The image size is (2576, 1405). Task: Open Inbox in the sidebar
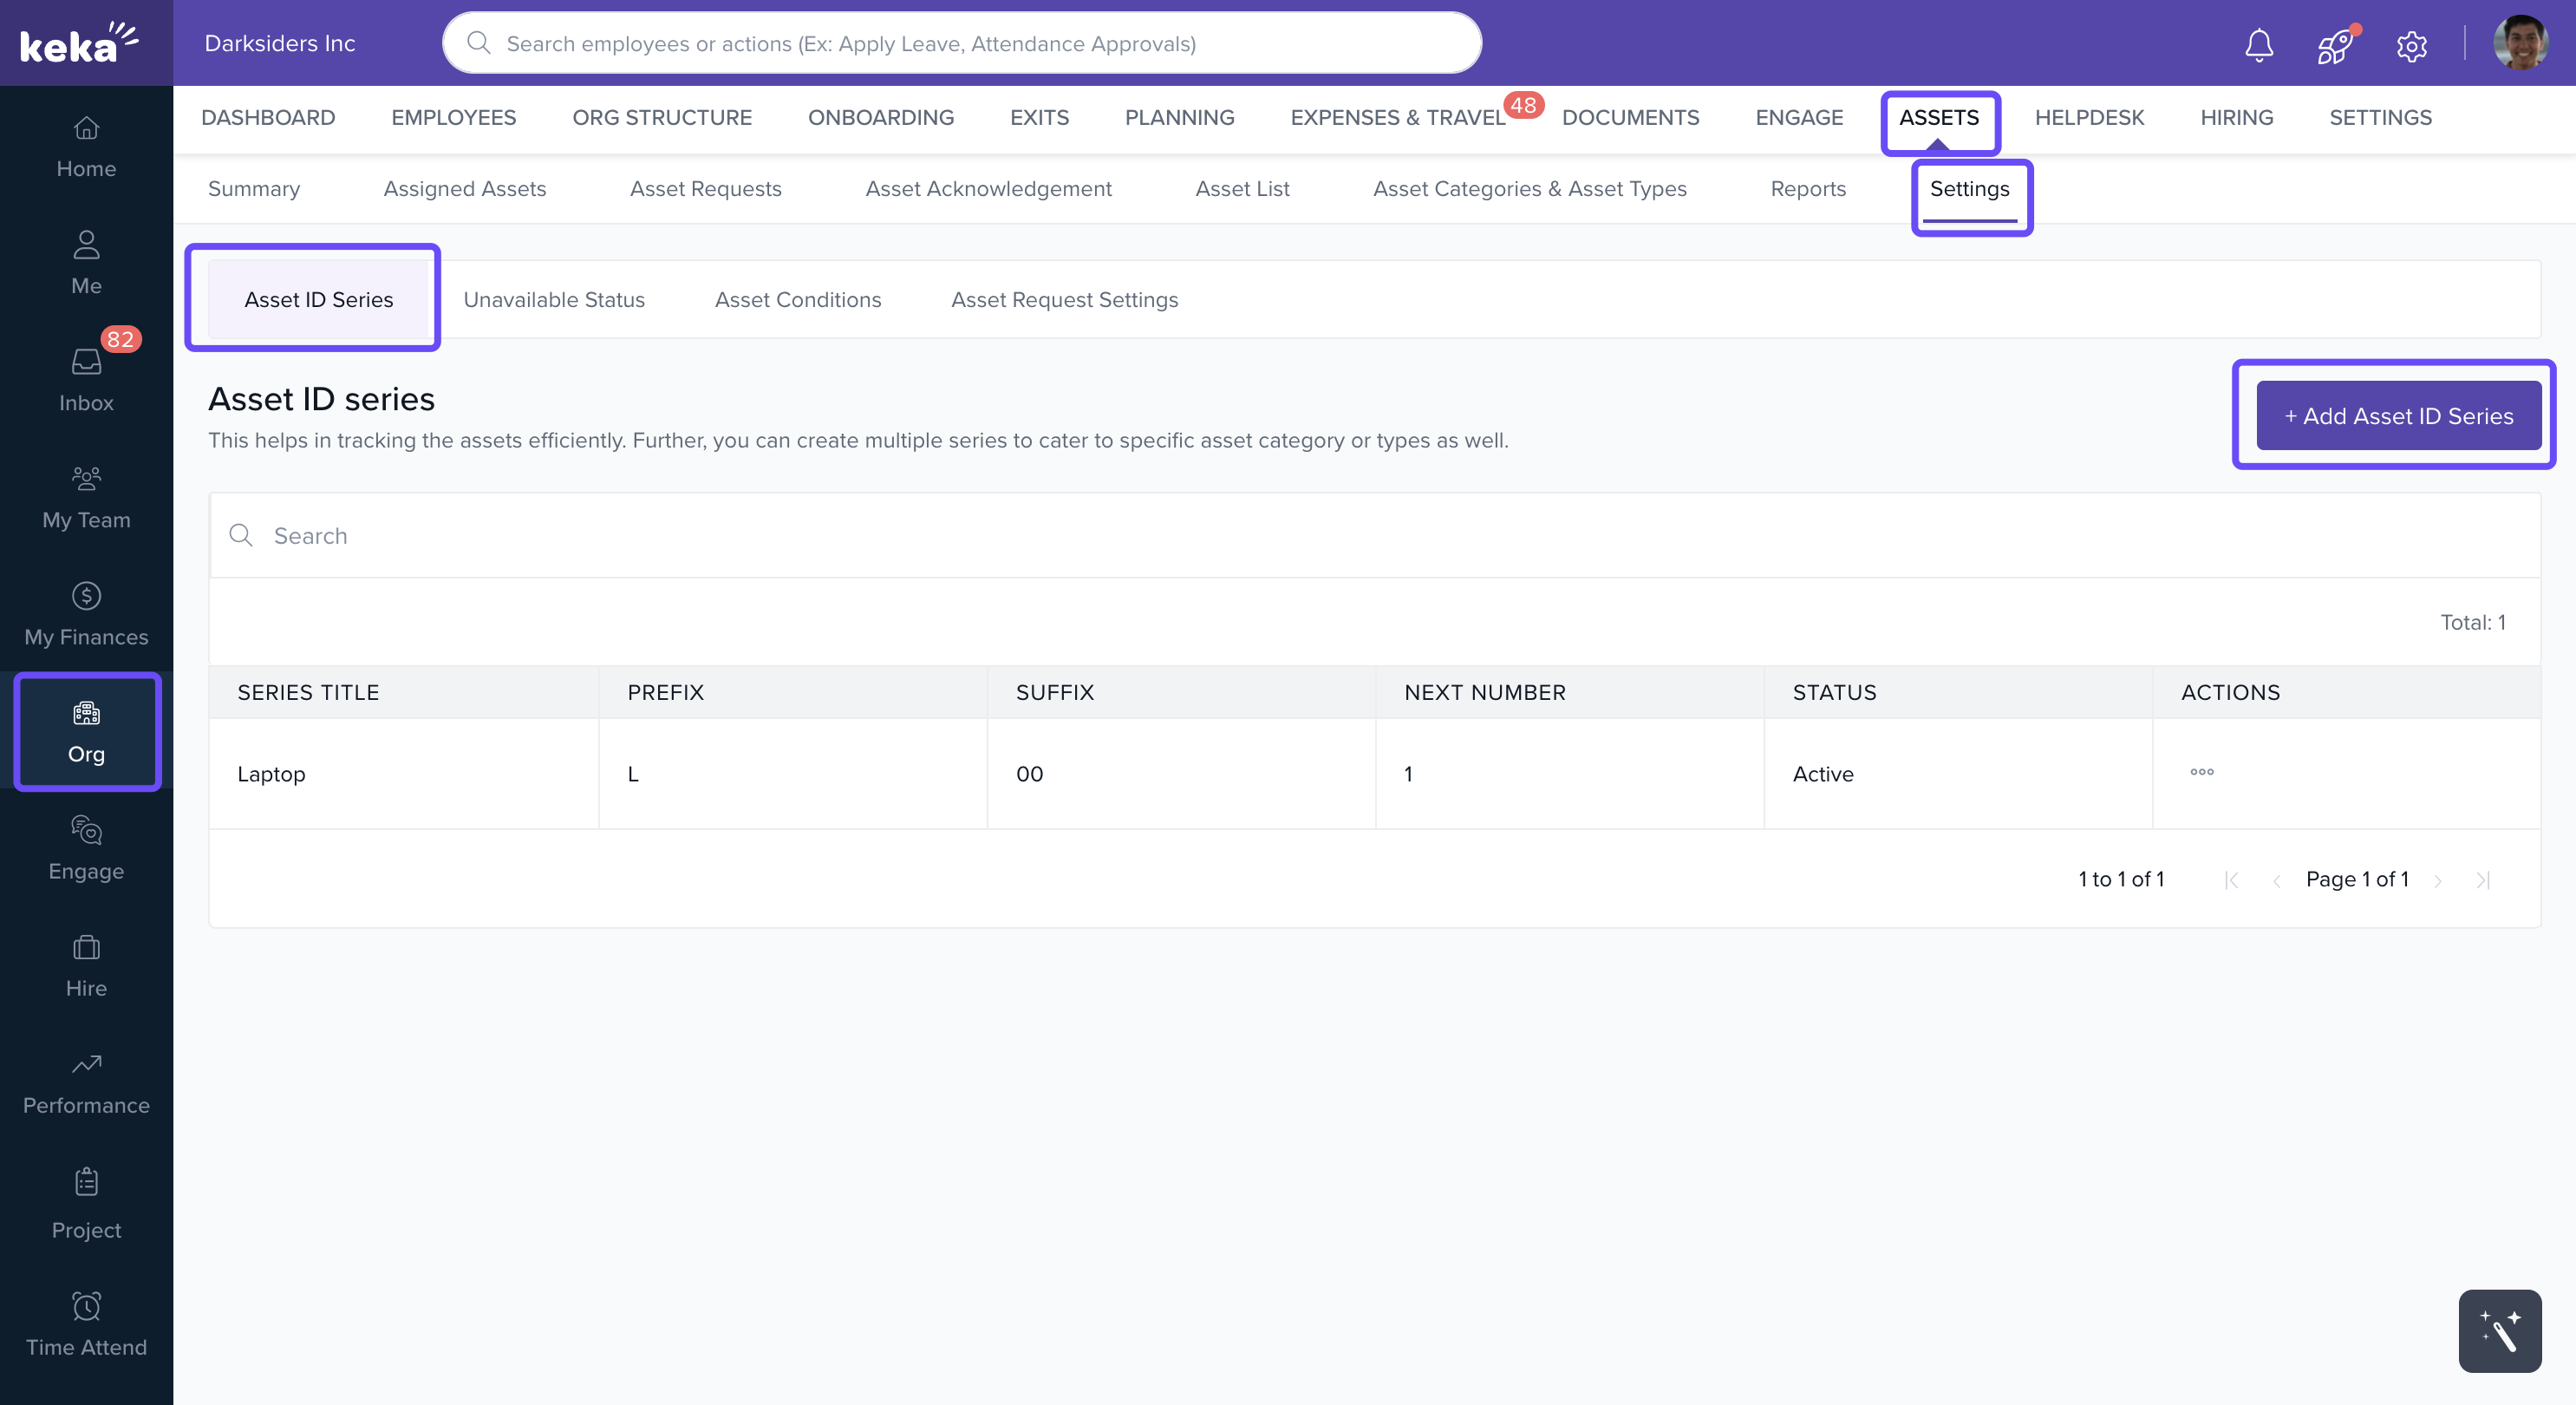pos(86,378)
